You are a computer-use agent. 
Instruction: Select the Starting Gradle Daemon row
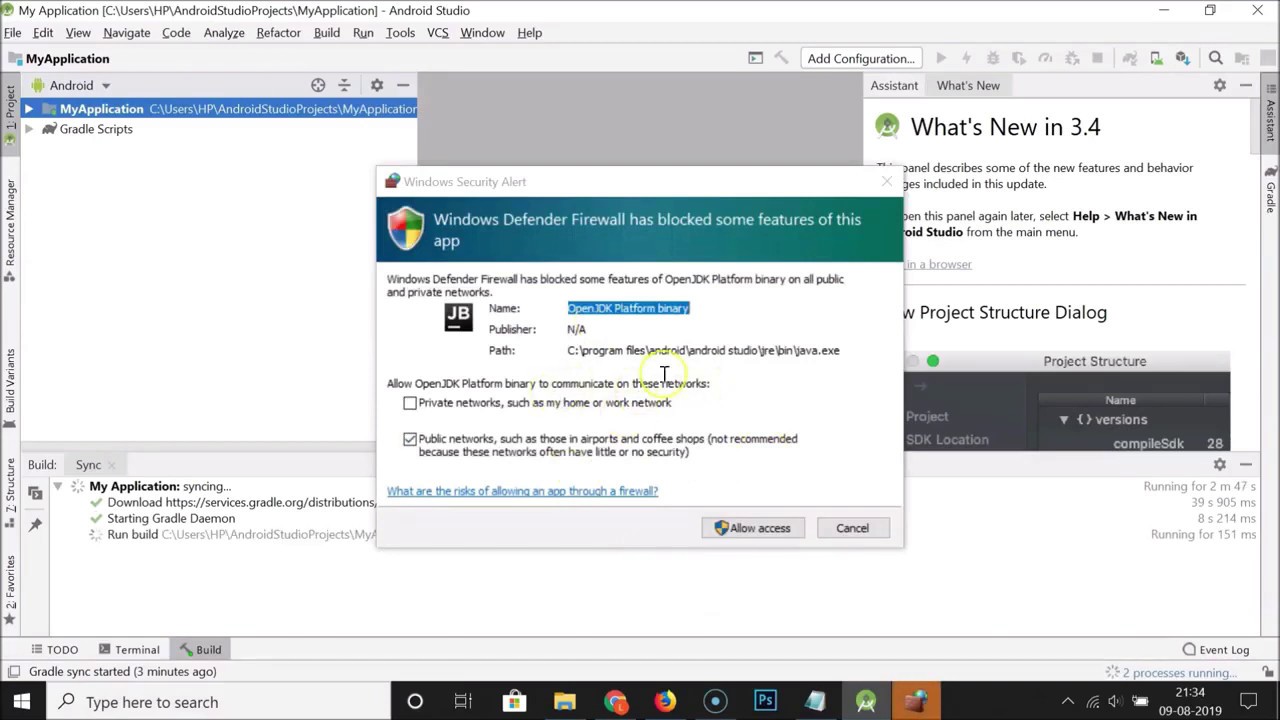tap(171, 518)
